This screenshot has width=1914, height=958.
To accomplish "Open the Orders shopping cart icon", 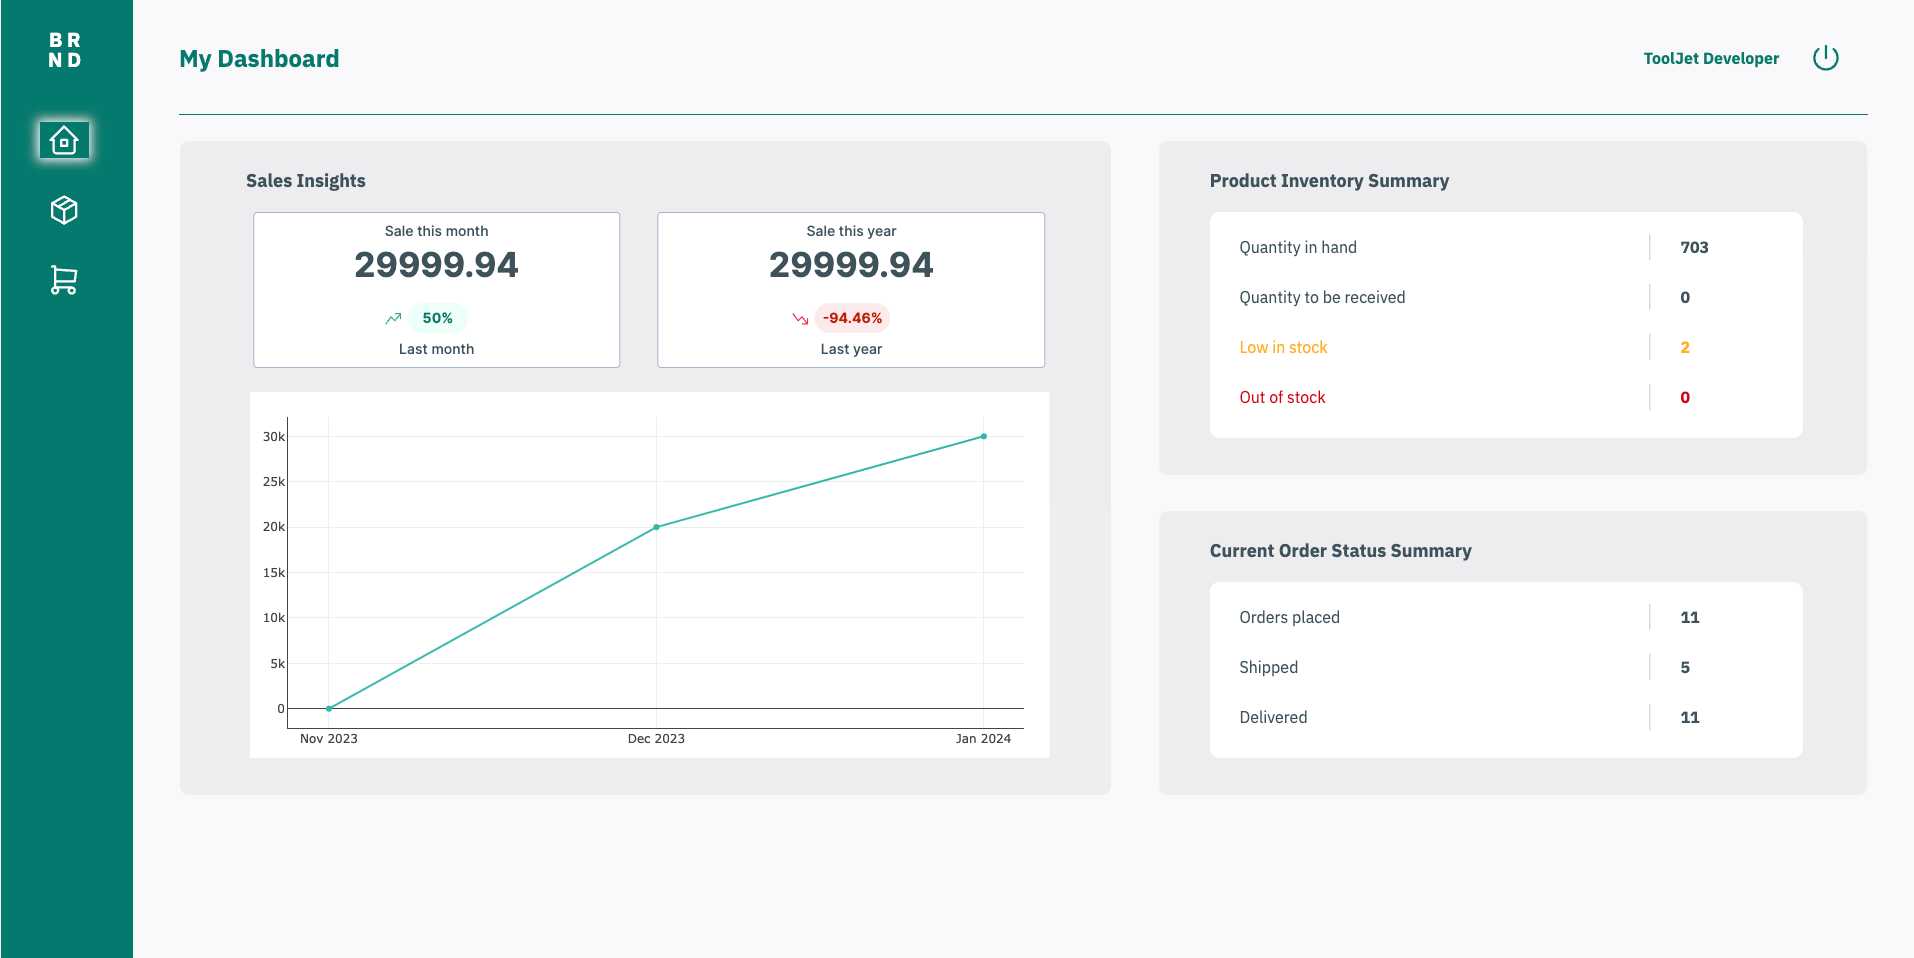I will (x=64, y=280).
